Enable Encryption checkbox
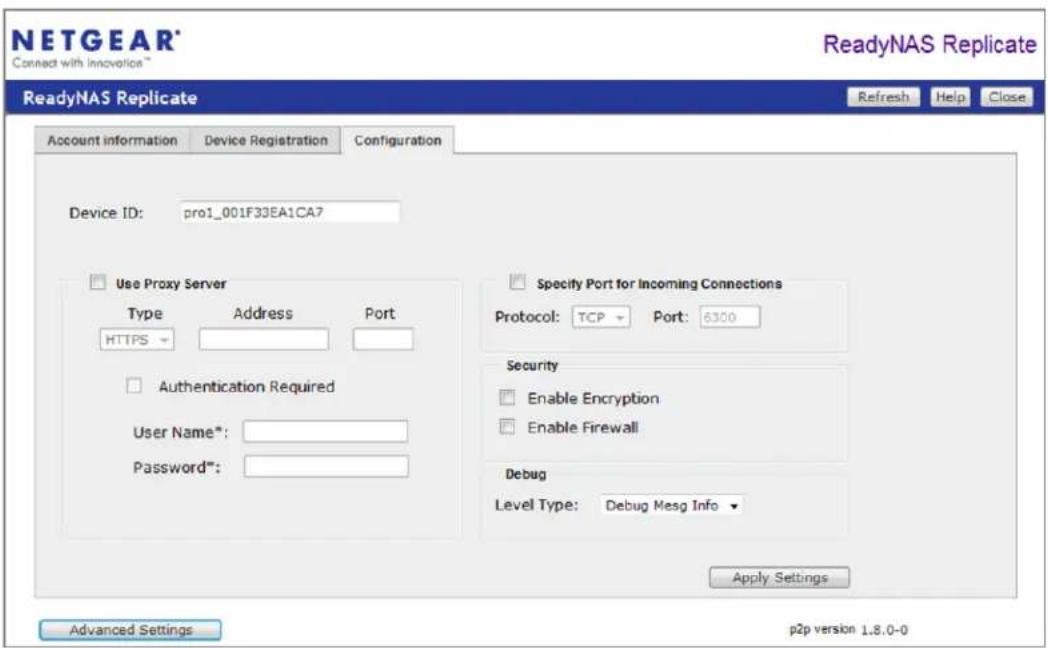Viewport: 1048px width, 648px height. (x=508, y=398)
